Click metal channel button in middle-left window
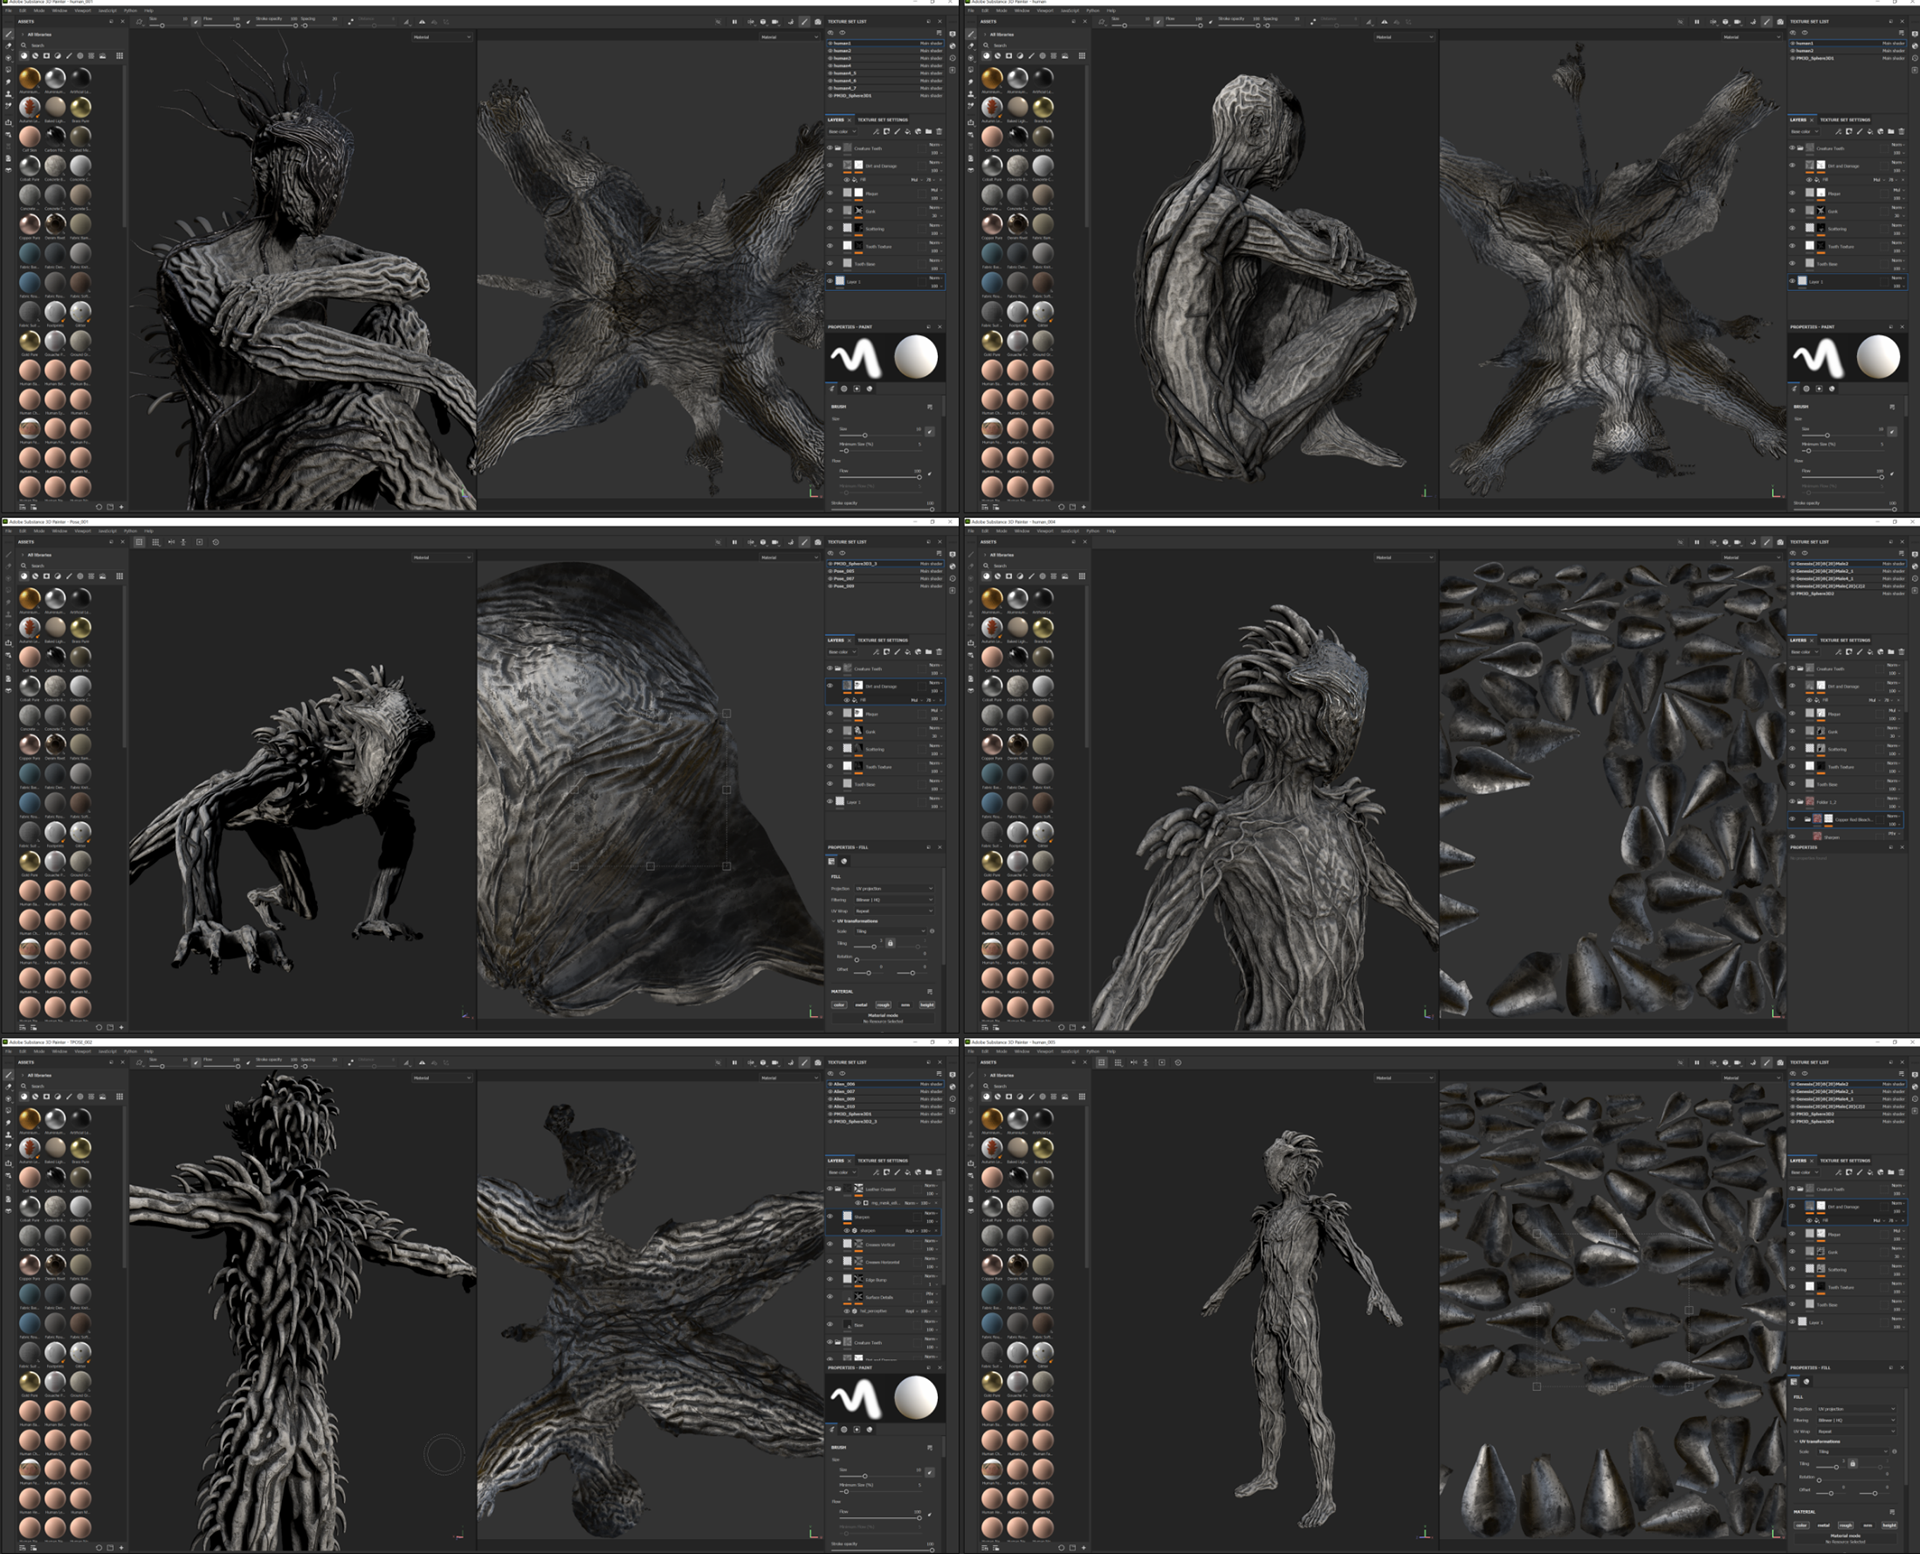Viewport: 1920px width, 1554px height. (x=861, y=1005)
